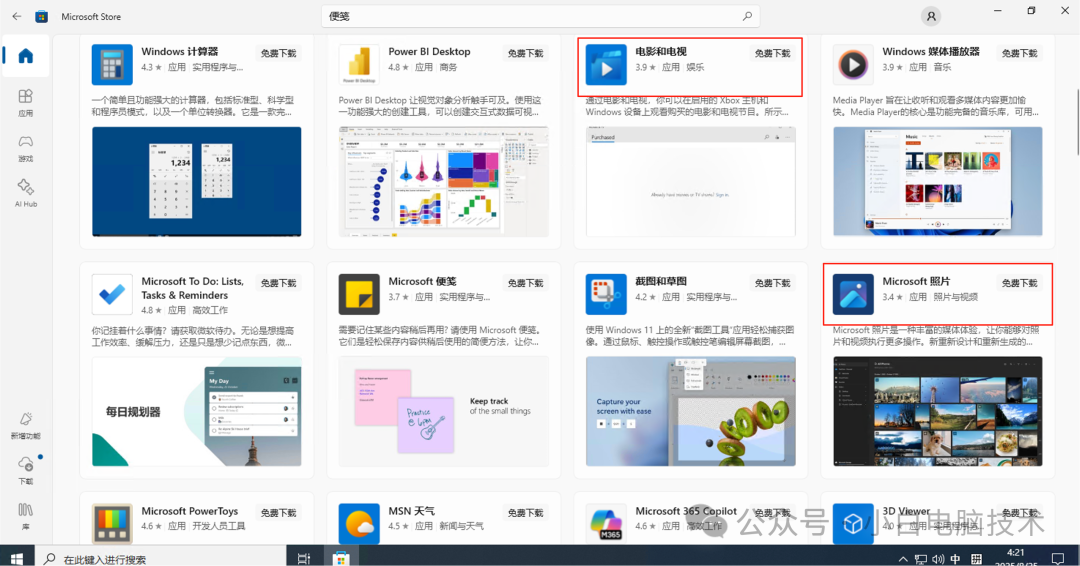Viewport: 1080px width, 566px height.
Task: Click the Windows 媒体播放器 app icon
Action: [853, 64]
